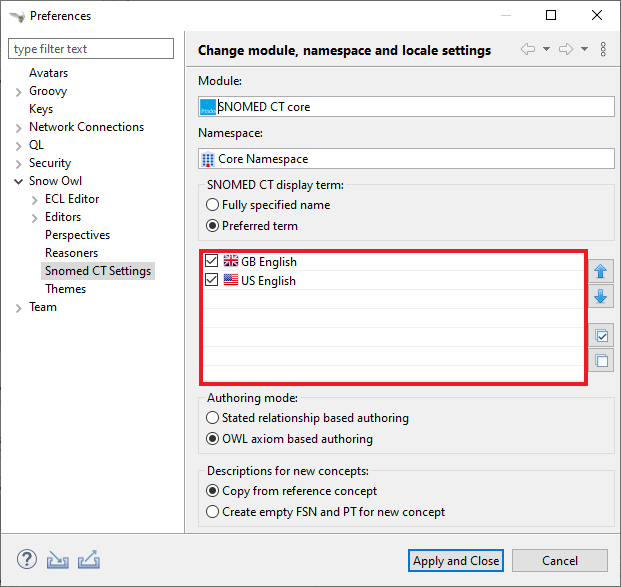
Task: Uncheck the US English checkbox
Action: coord(211,281)
